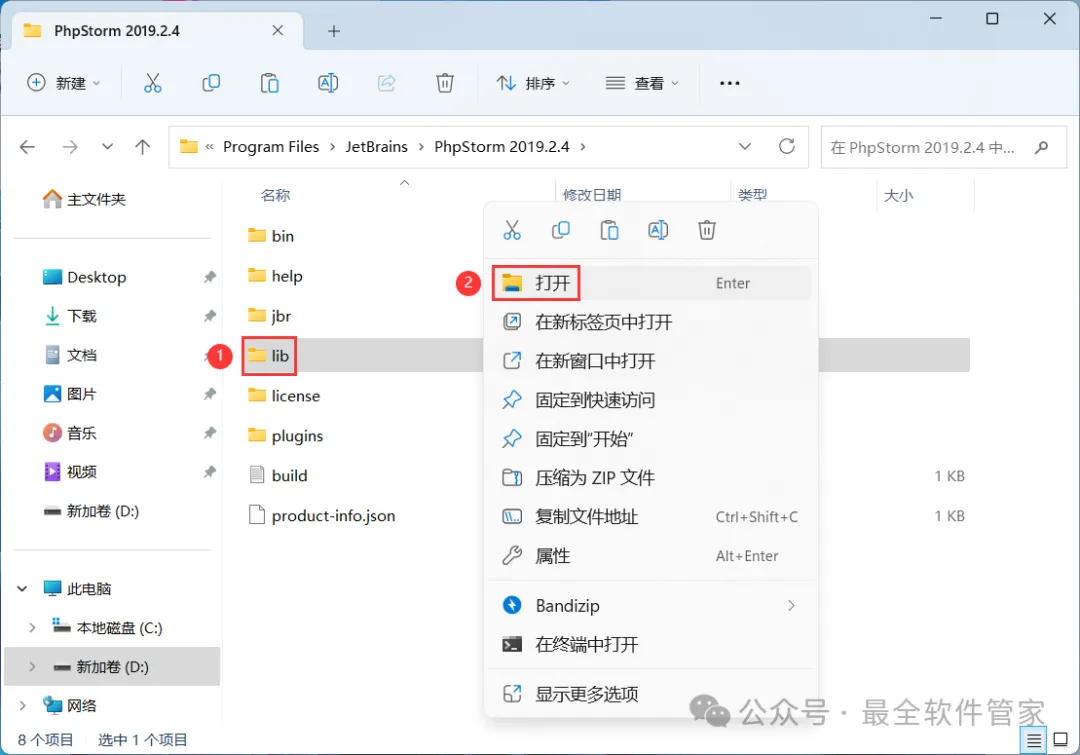The image size is (1080, 755).
Task: Expand the 本地磁盘 (C:) tree node
Action: [32, 628]
